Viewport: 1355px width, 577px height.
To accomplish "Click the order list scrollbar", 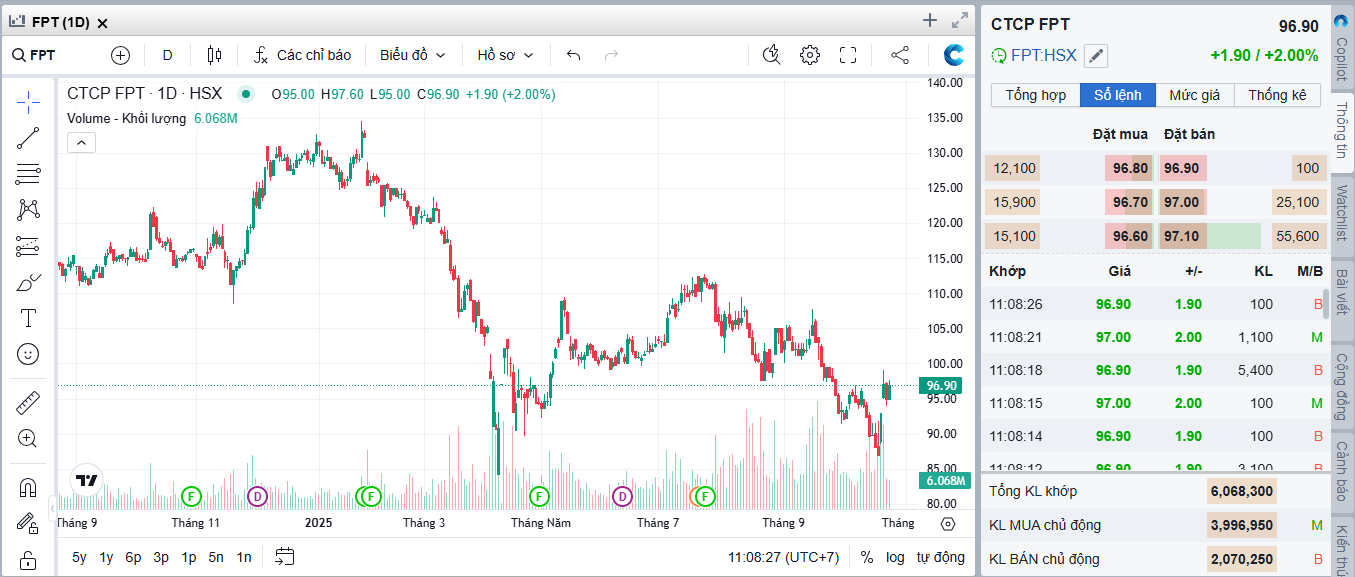I will [x=1326, y=302].
